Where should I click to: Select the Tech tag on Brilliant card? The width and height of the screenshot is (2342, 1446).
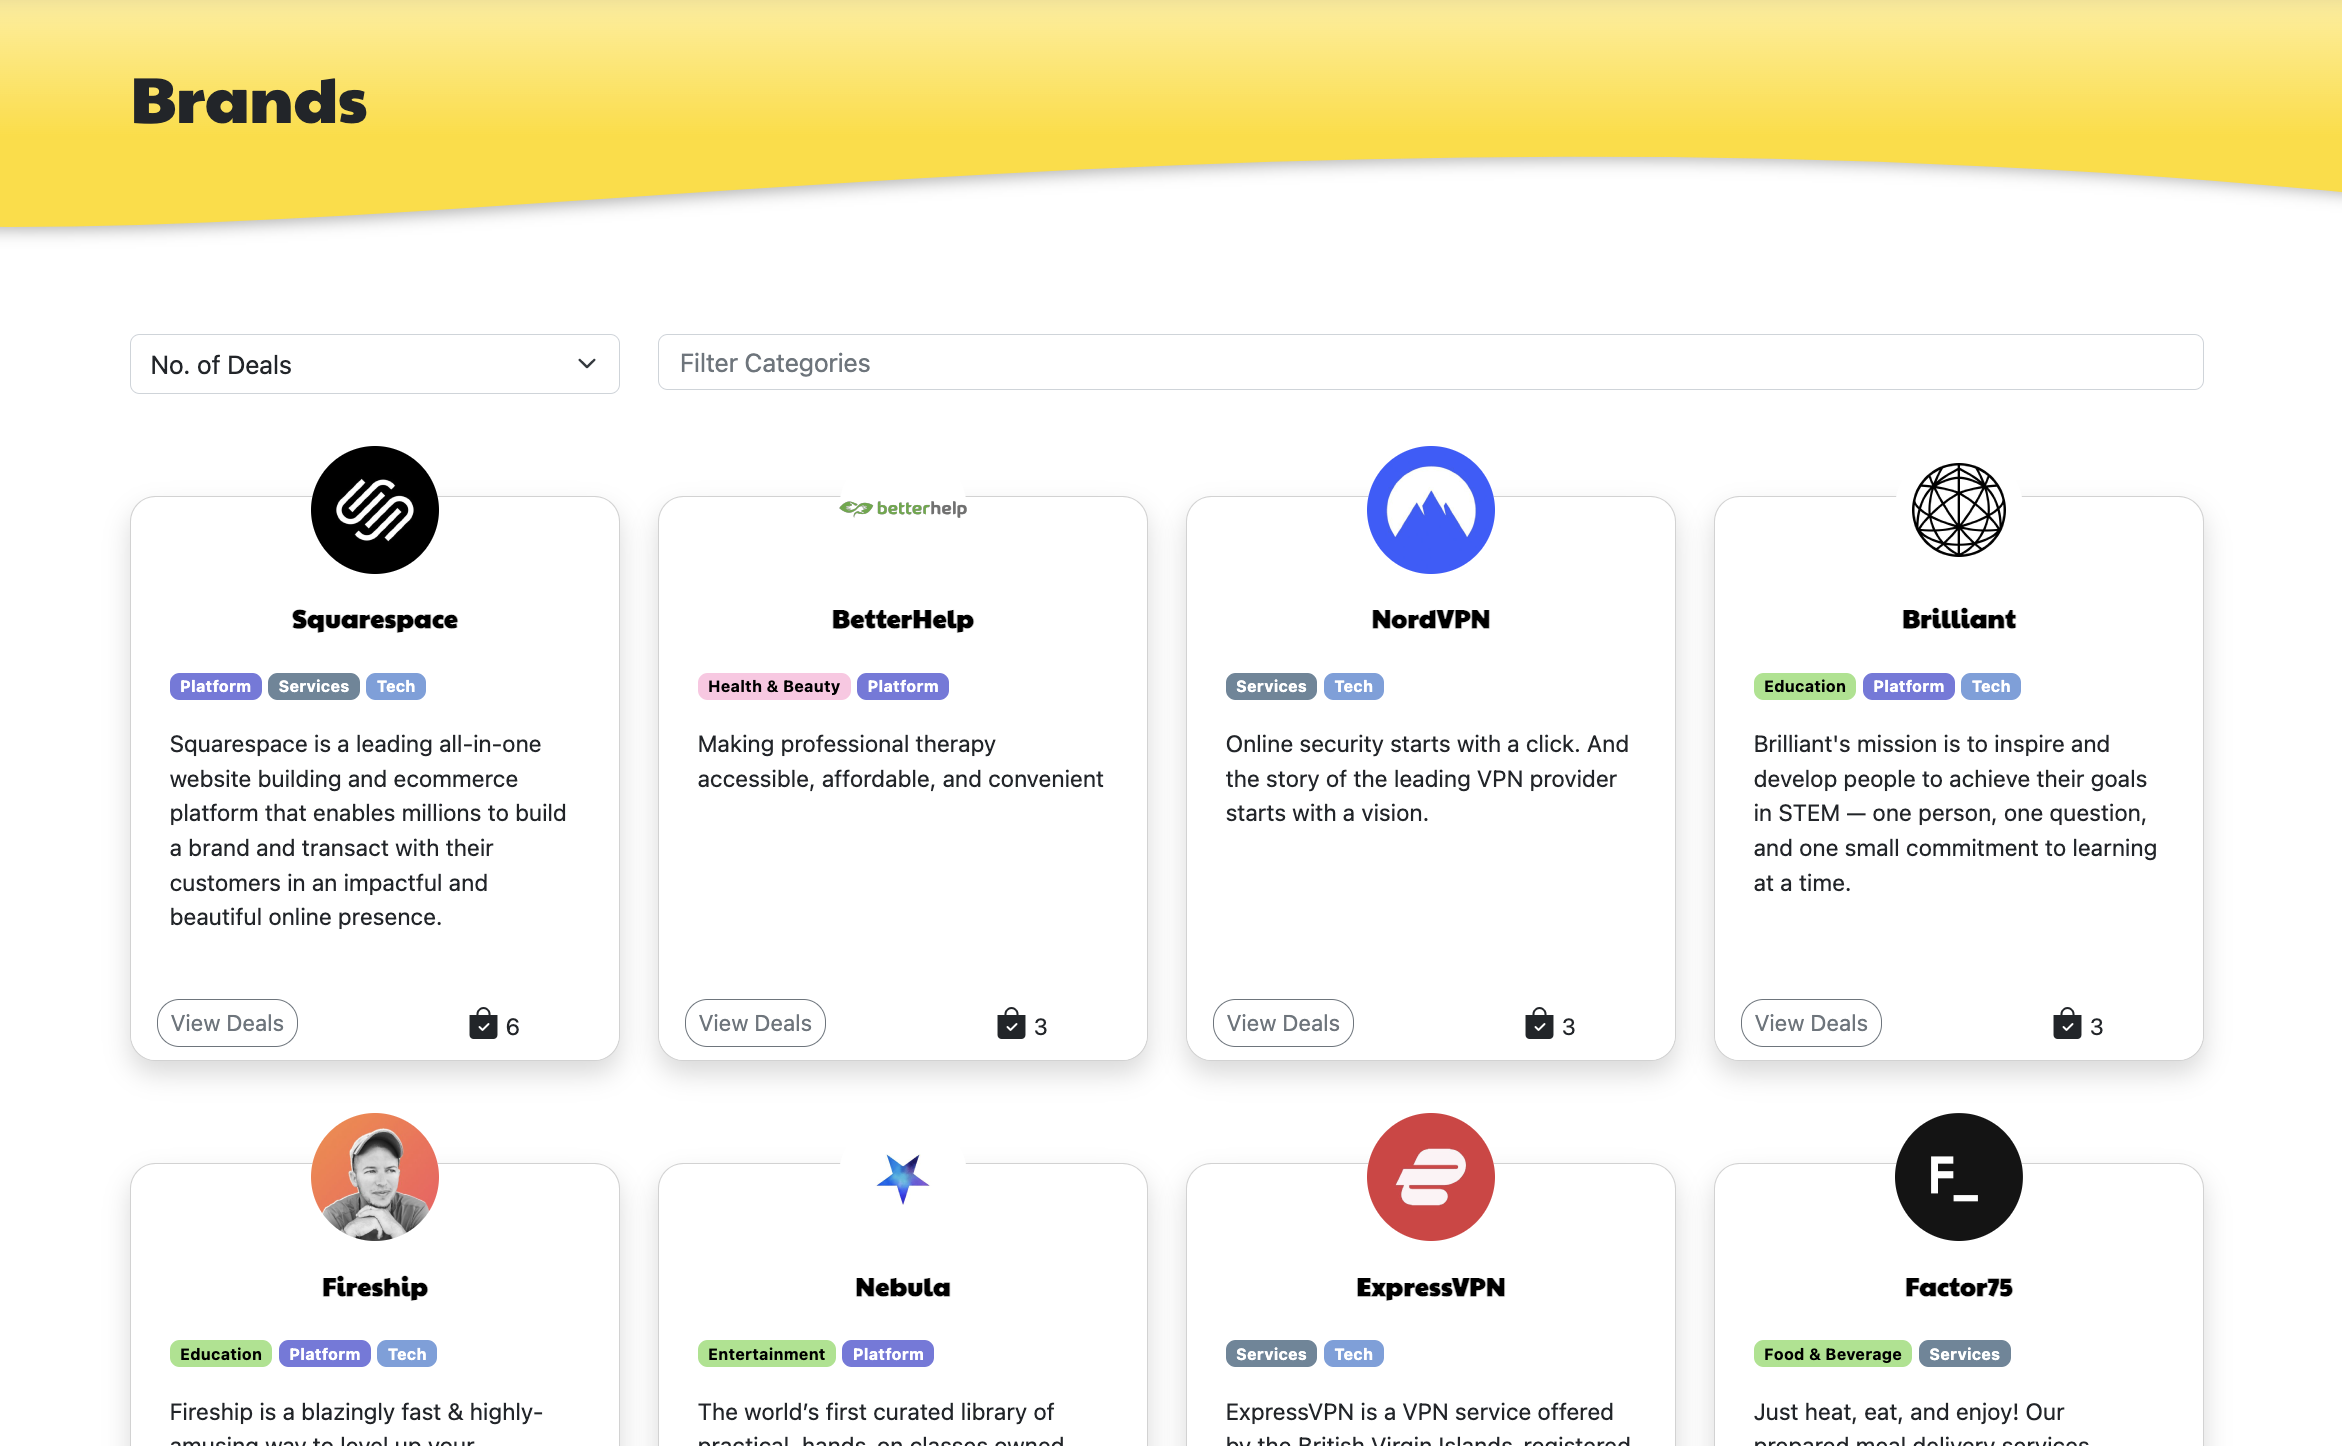tap(1991, 686)
